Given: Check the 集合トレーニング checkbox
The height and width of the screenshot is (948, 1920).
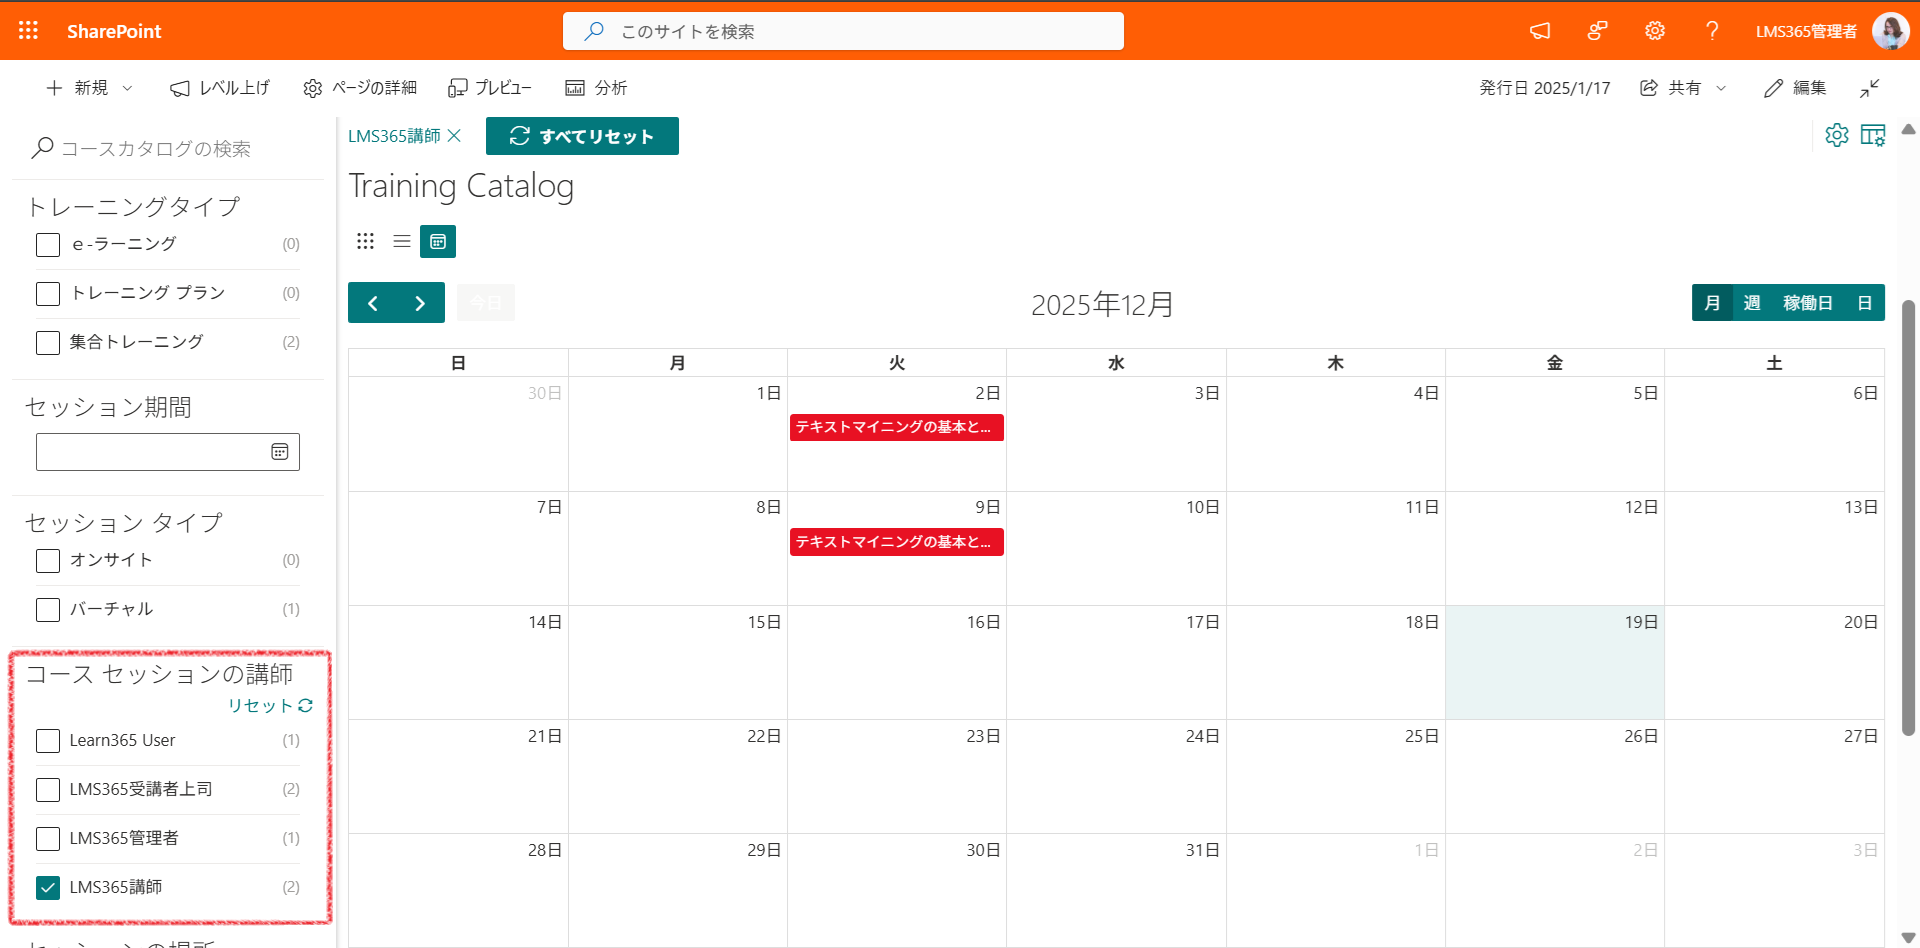Looking at the screenshot, I should 48,343.
